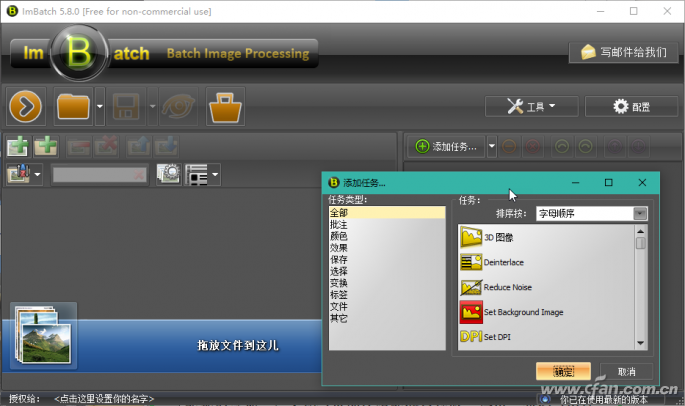Select 保存 in the task type list

[x=387, y=260]
